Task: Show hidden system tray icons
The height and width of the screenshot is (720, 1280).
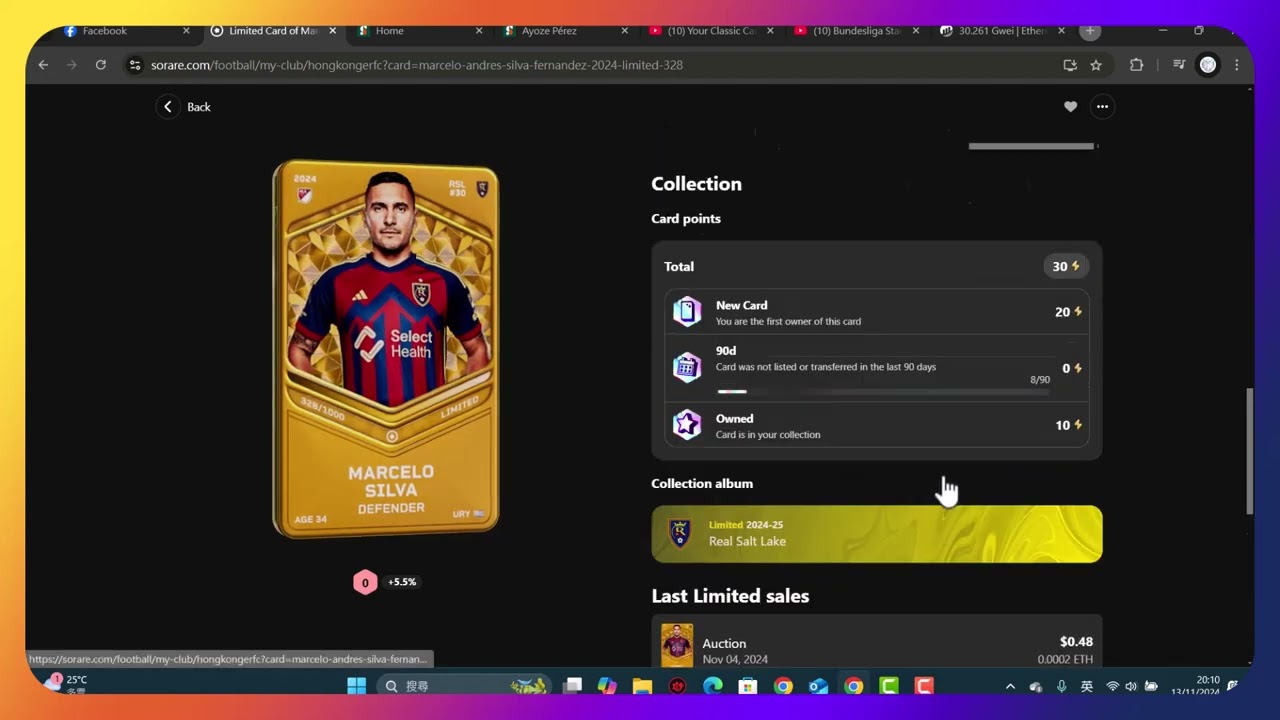Action: [x=1010, y=686]
